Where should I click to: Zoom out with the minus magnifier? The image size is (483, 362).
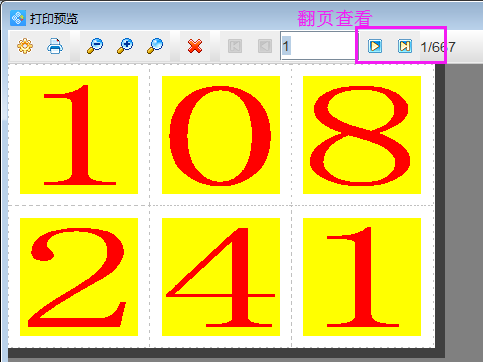pyautogui.click(x=95, y=46)
